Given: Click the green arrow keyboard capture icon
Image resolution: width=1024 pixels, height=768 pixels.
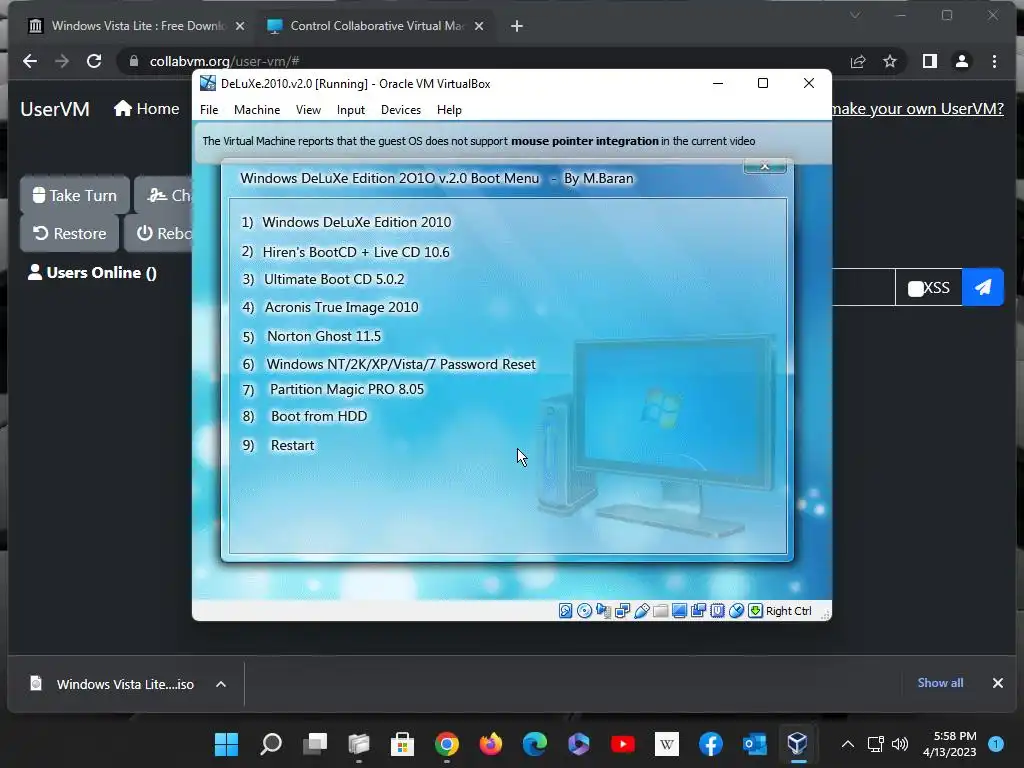Looking at the screenshot, I should pyautogui.click(x=755, y=611).
